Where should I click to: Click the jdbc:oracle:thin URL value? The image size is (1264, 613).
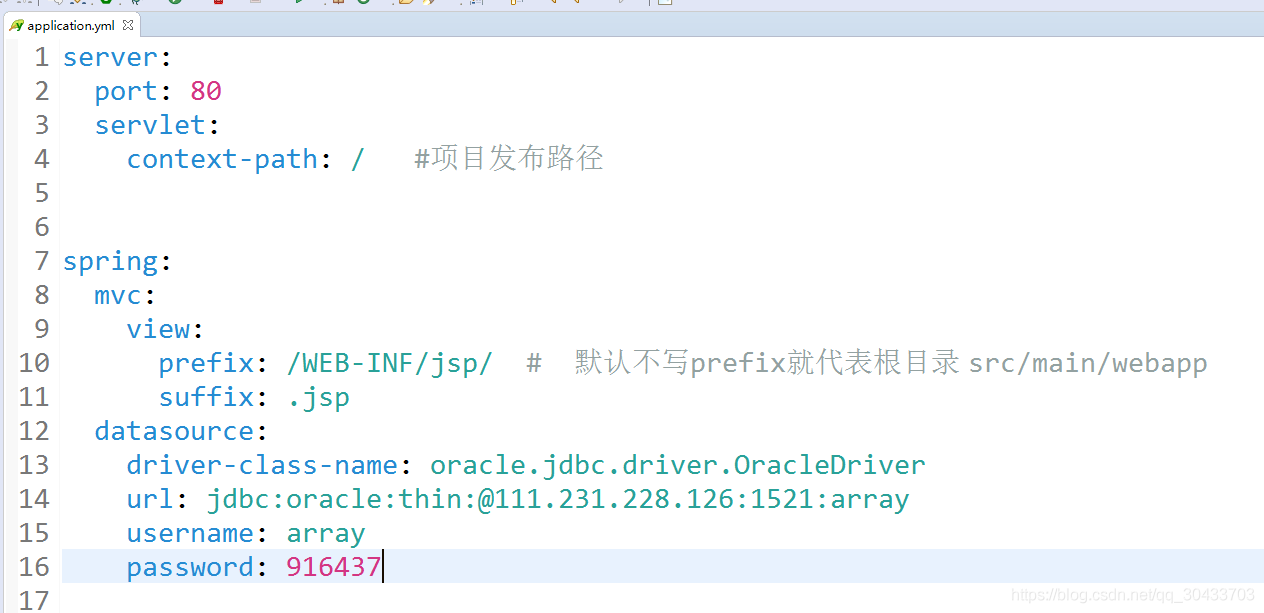[x=557, y=500]
